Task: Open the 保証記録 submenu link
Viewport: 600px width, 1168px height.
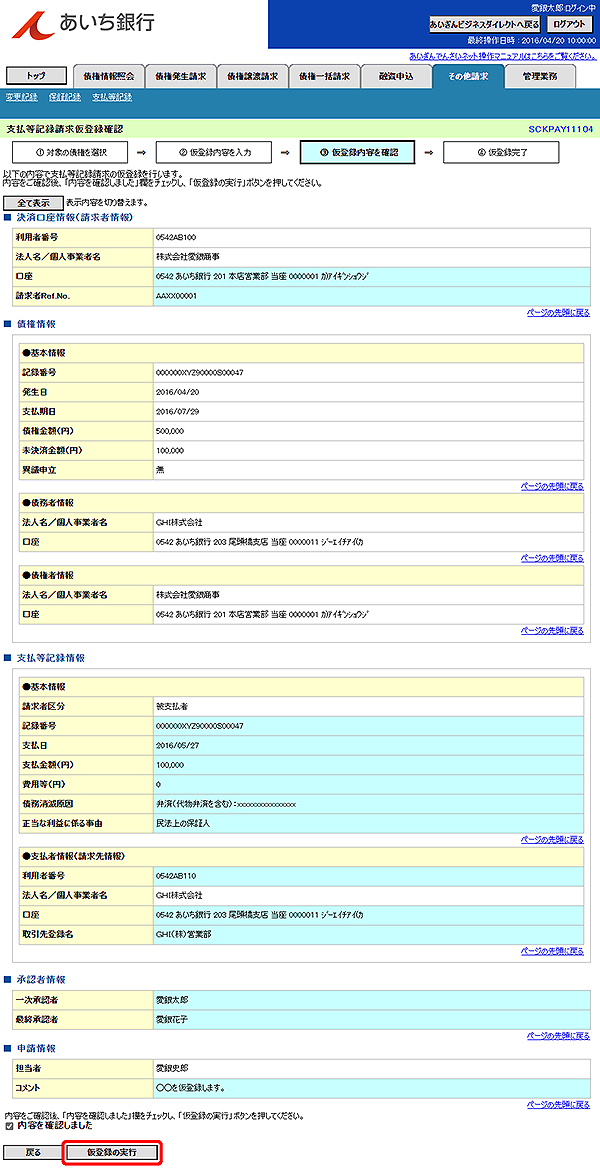Action: (65, 97)
